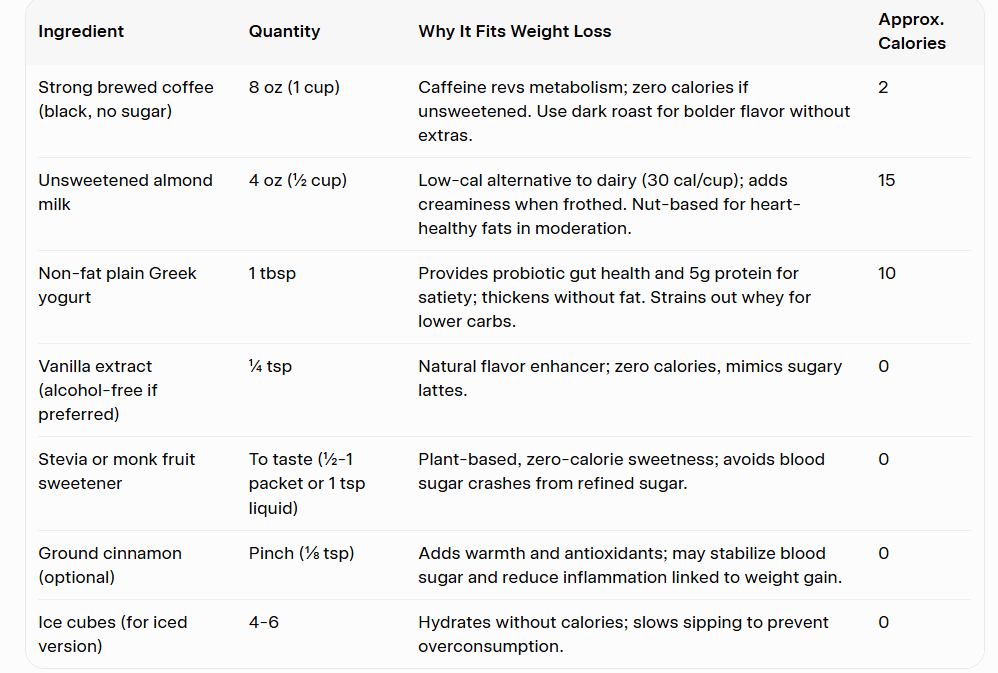Screen dimensions: 998x673
Task: Click the 1 tbsp quantity cell
Action: click(x=272, y=273)
